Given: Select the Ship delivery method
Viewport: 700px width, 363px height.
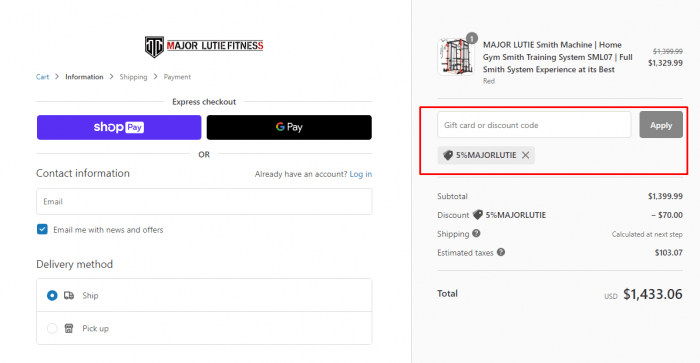Looking at the screenshot, I should coord(52,295).
